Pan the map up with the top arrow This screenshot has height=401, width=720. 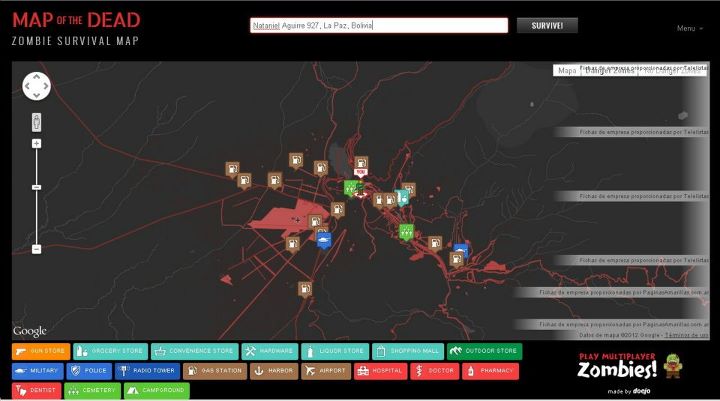(36, 77)
